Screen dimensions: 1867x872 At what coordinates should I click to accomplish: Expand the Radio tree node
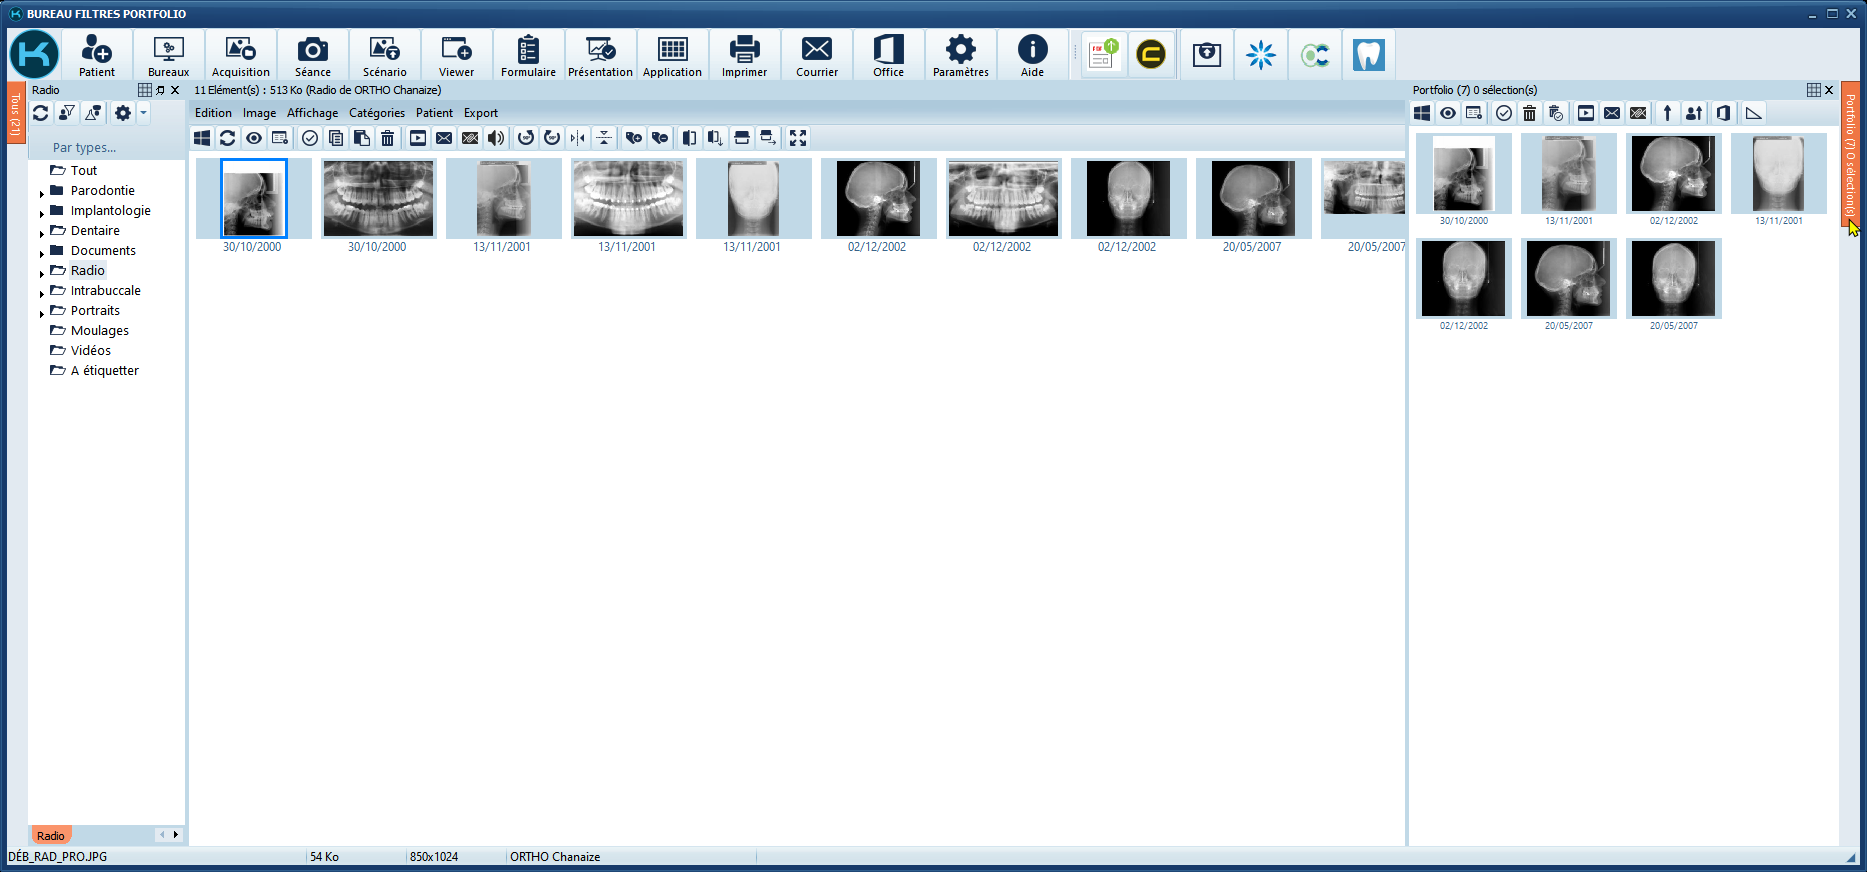(41, 273)
